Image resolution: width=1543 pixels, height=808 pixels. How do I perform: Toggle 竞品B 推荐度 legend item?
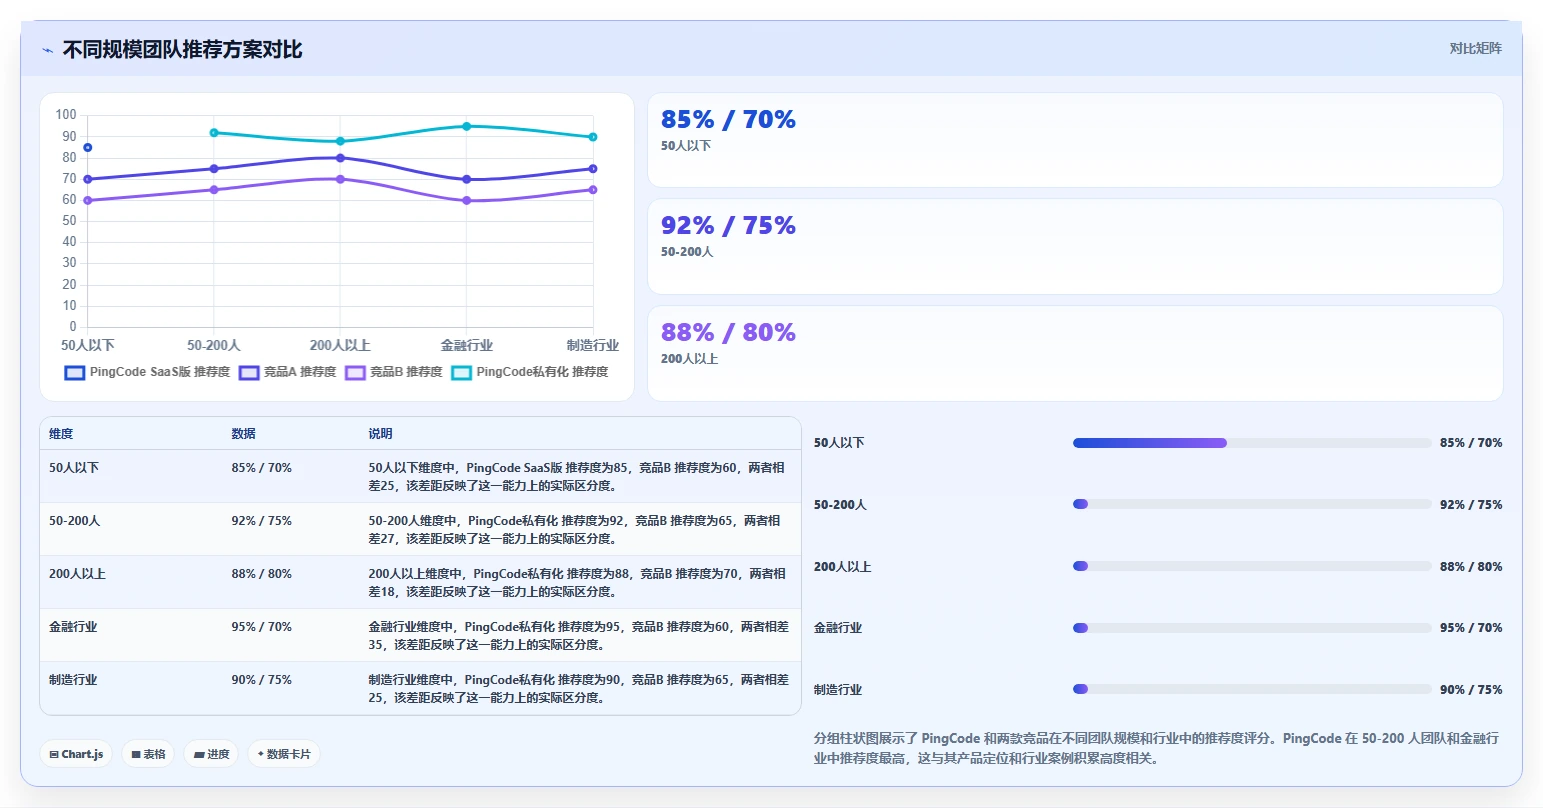click(393, 372)
